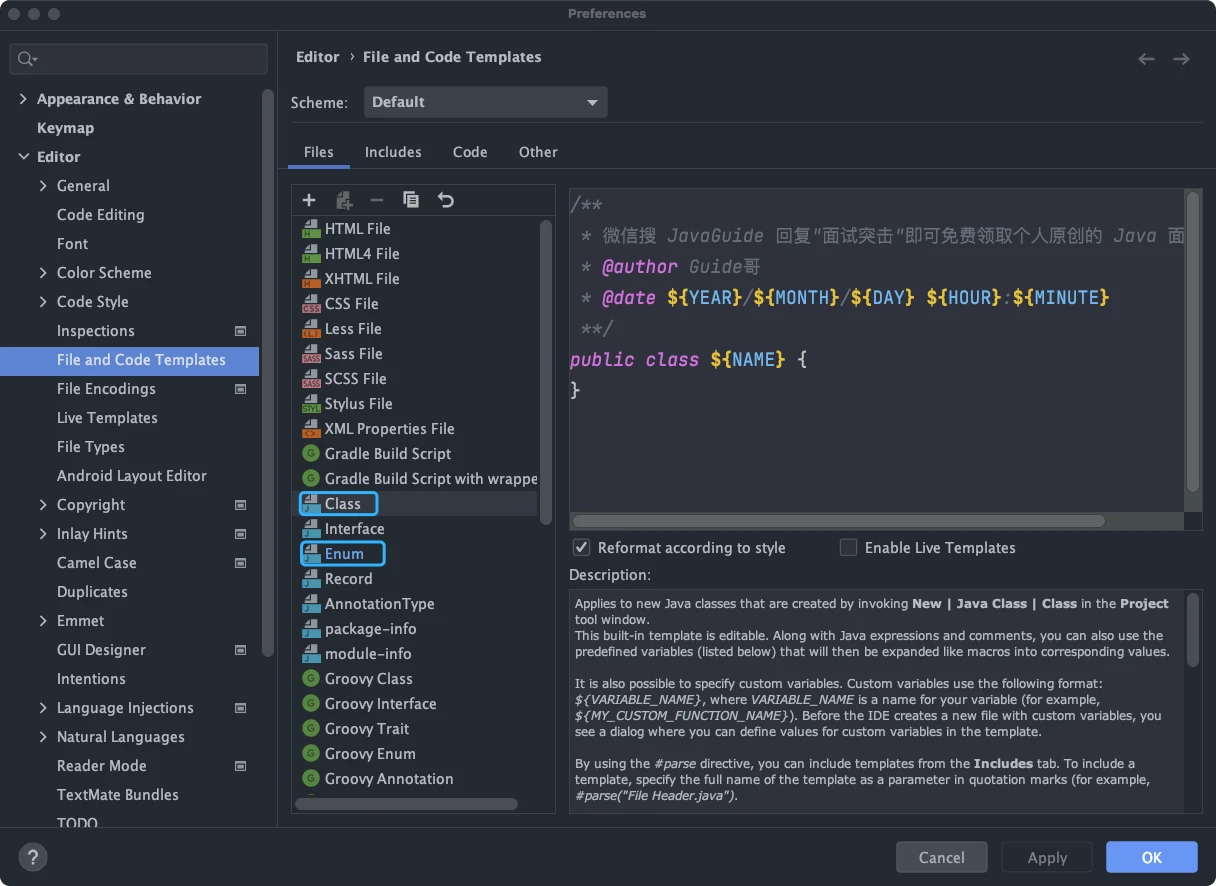
Task: Enable Live Templates checkbox
Action: [x=848, y=547]
